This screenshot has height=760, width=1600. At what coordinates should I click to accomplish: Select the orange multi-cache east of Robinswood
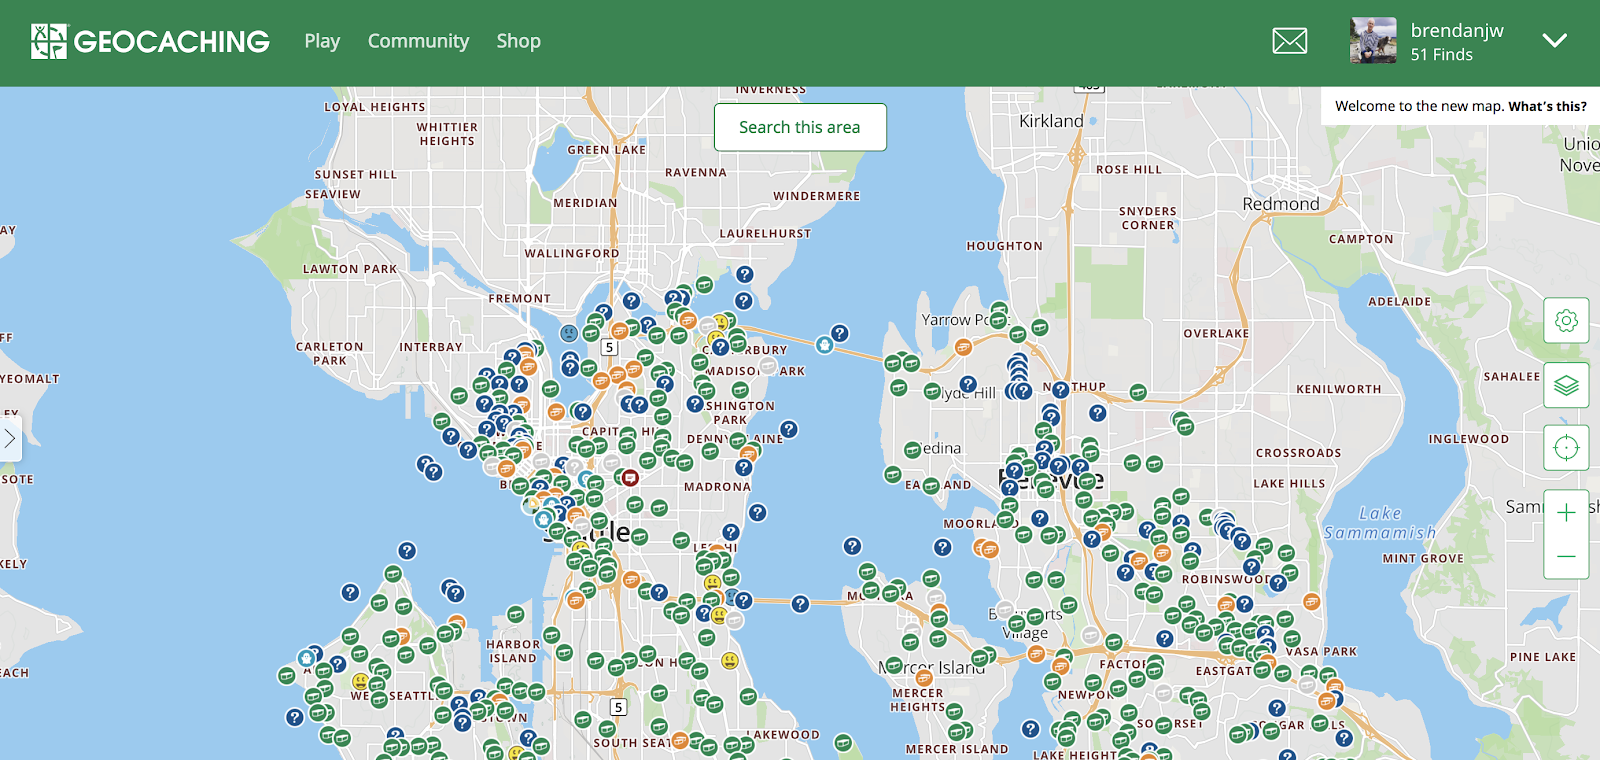1311,601
